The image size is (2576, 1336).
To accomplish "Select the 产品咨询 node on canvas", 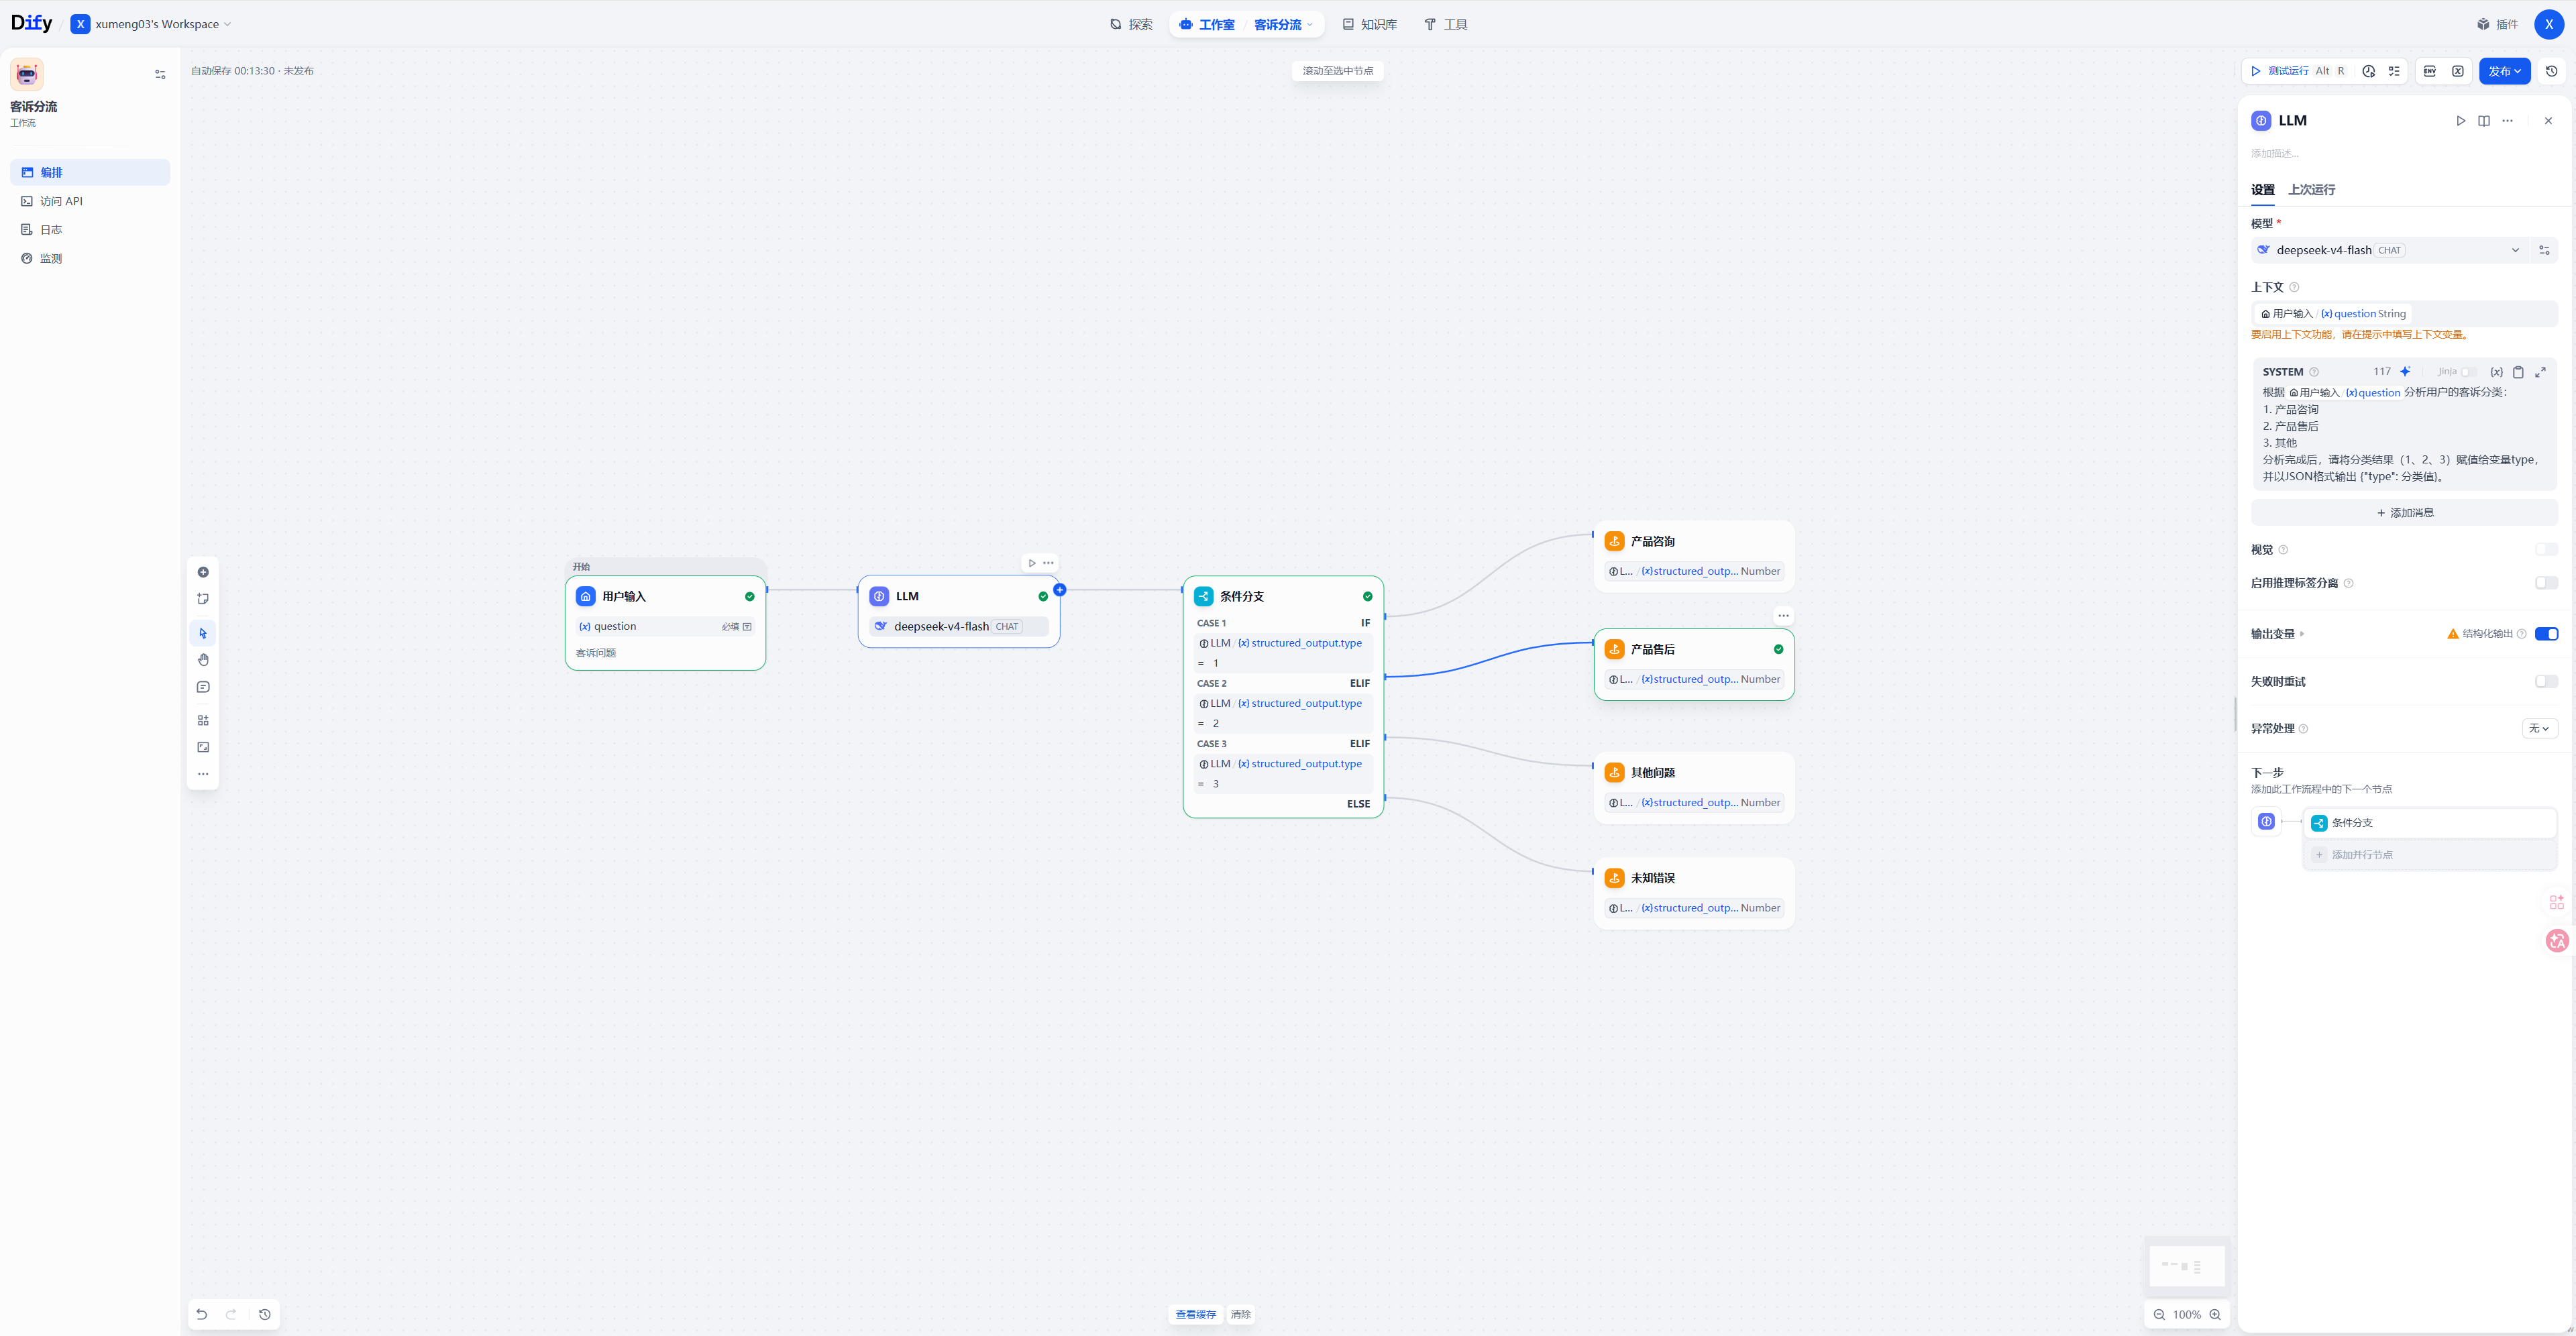I will click(x=1694, y=557).
